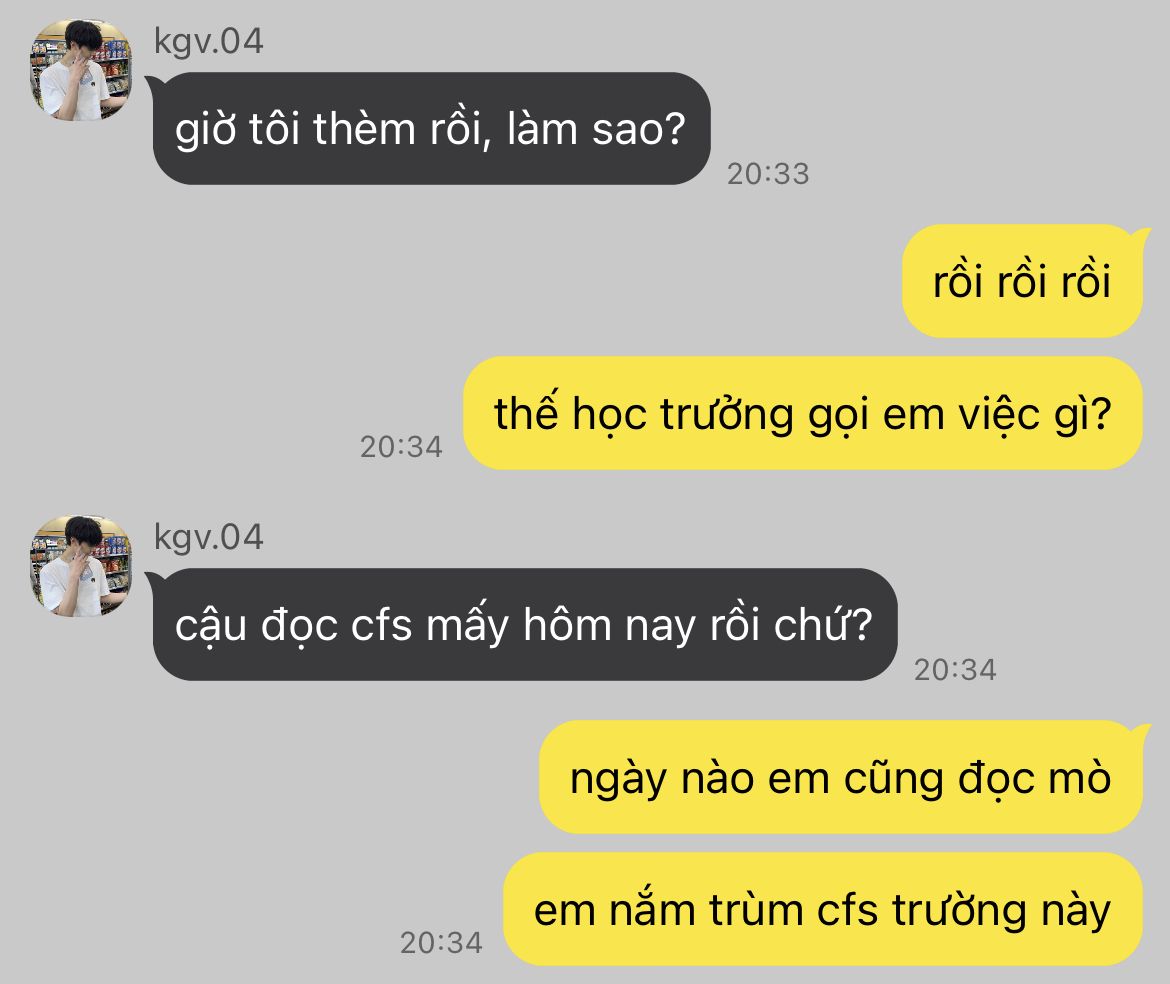Tap the 20:34 timestamp beside "em nắm trùm" message

point(441,943)
